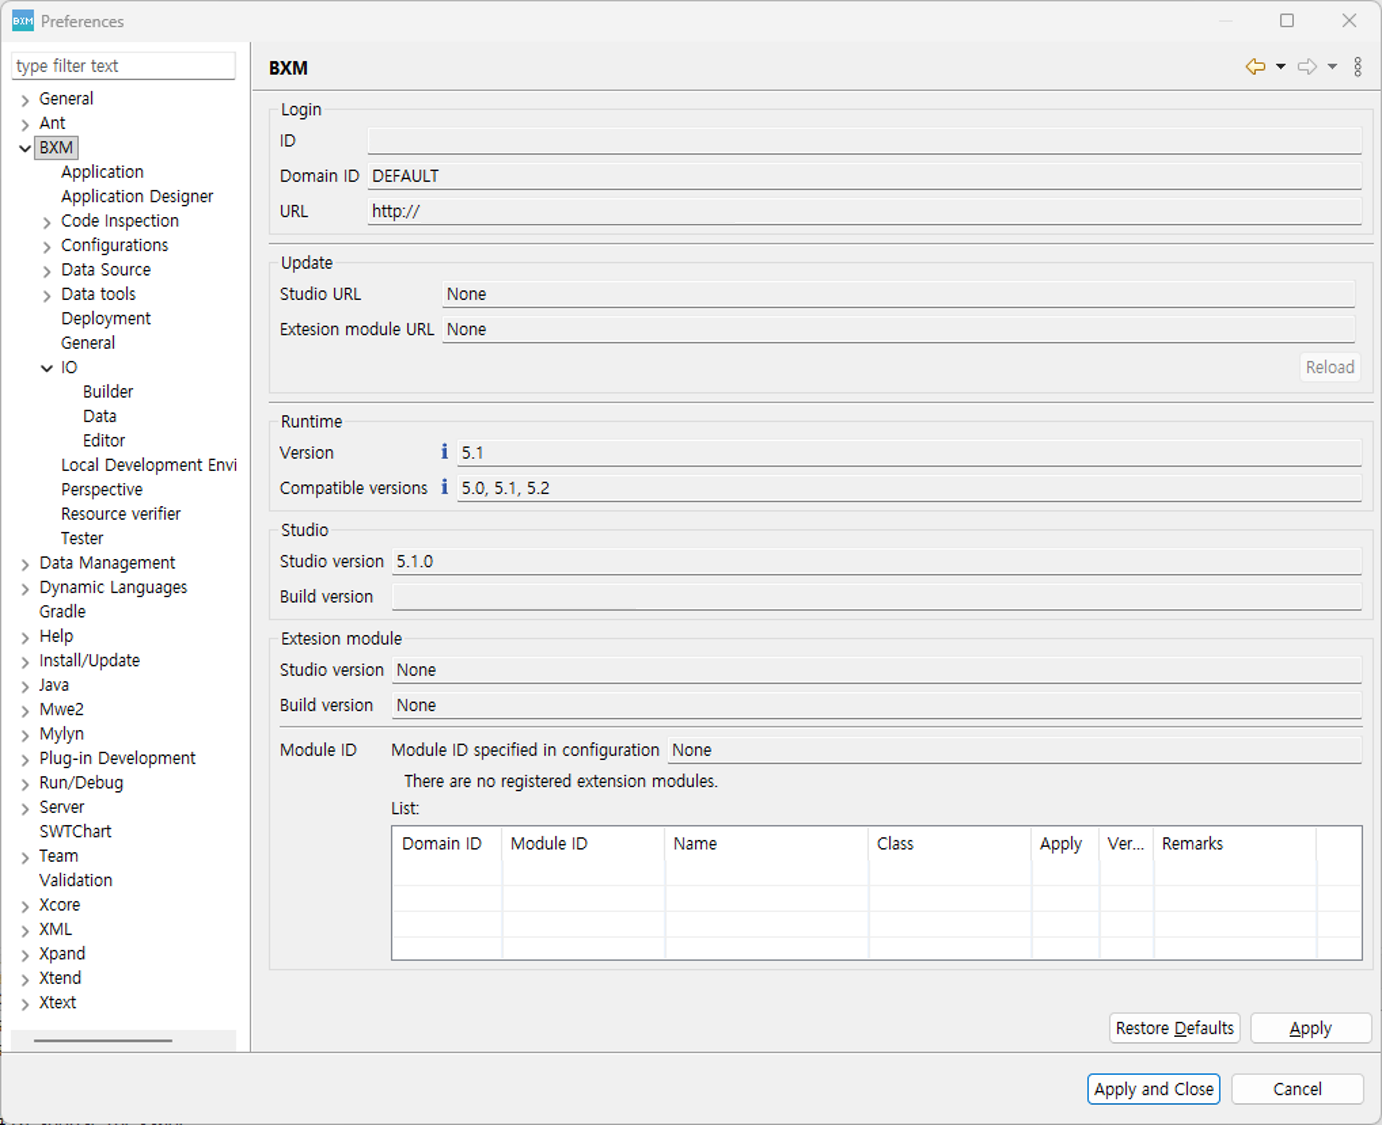Click the Apply and Close button
The image size is (1382, 1125).
pyautogui.click(x=1153, y=1089)
